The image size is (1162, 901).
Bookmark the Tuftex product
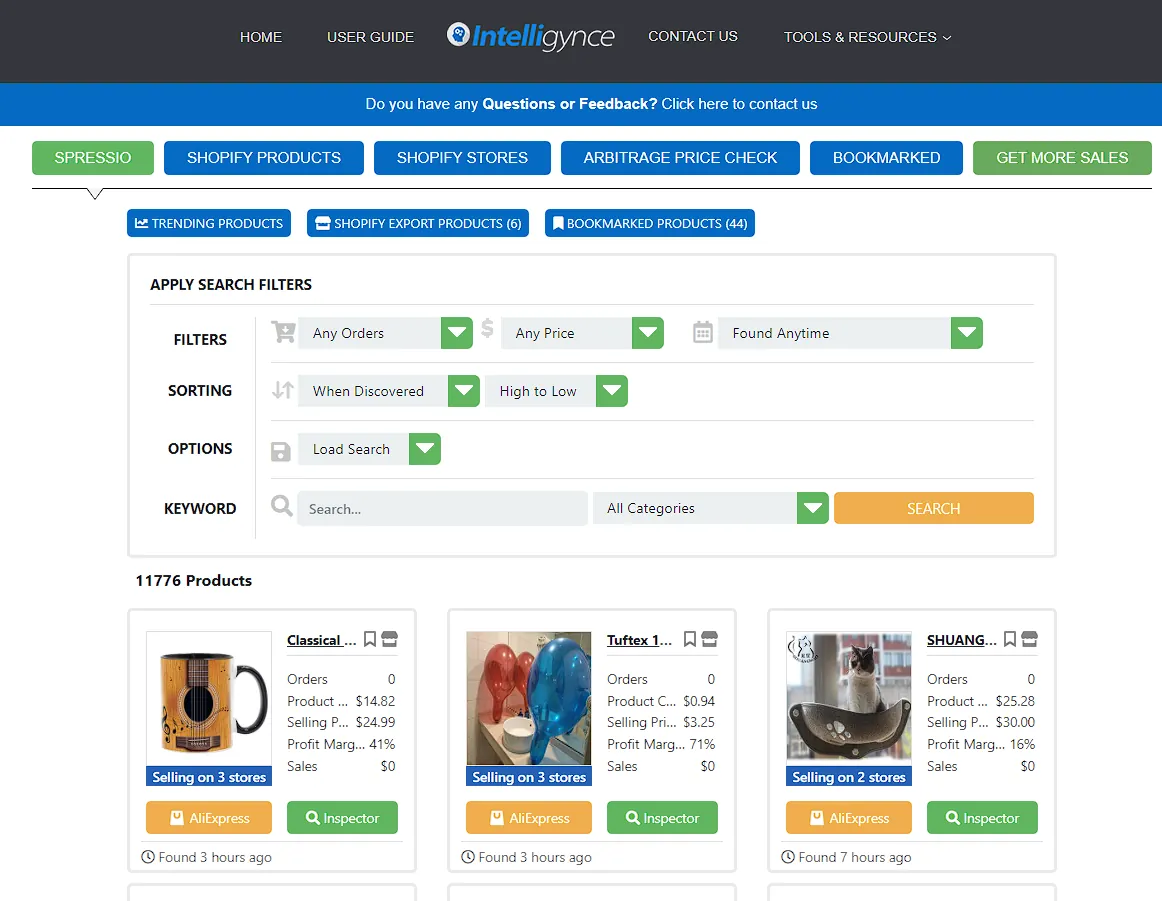pos(690,639)
